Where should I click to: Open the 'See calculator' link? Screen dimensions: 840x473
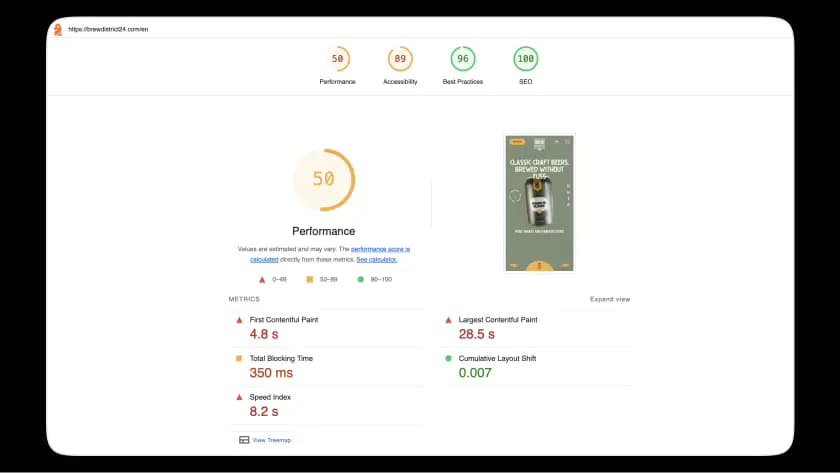[377, 259]
